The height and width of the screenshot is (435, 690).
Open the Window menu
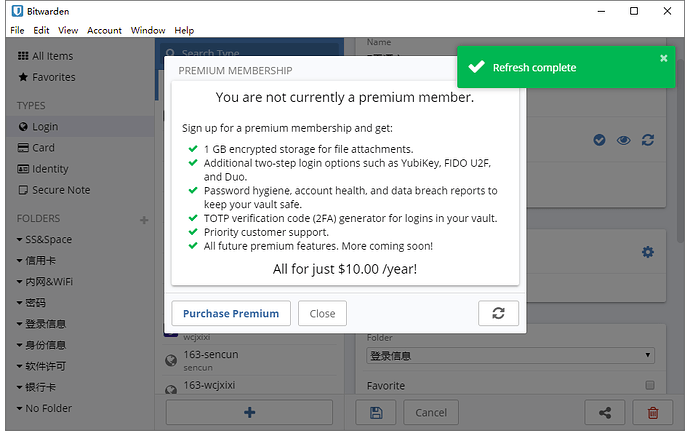click(x=148, y=30)
